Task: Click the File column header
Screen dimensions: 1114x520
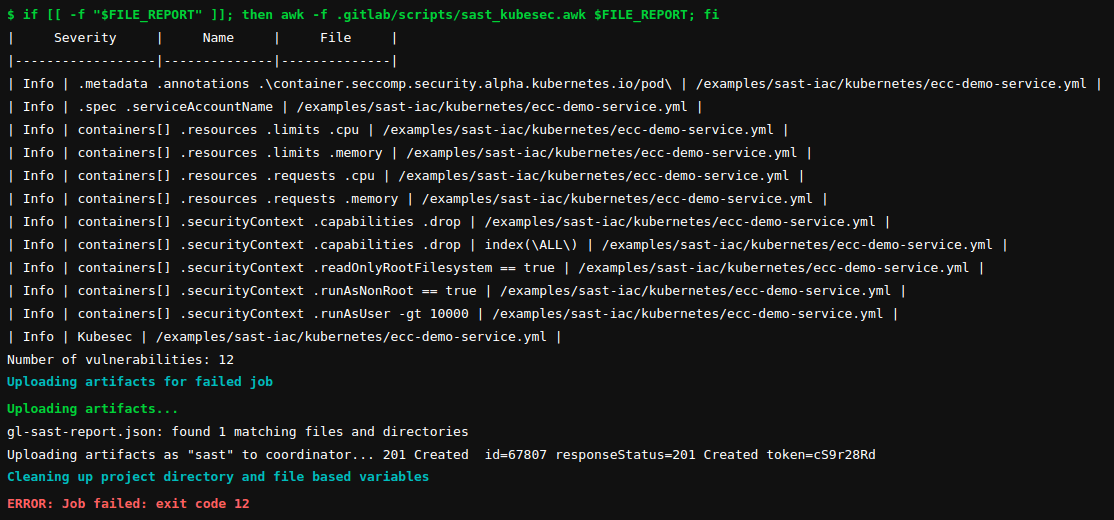Action: [x=335, y=38]
